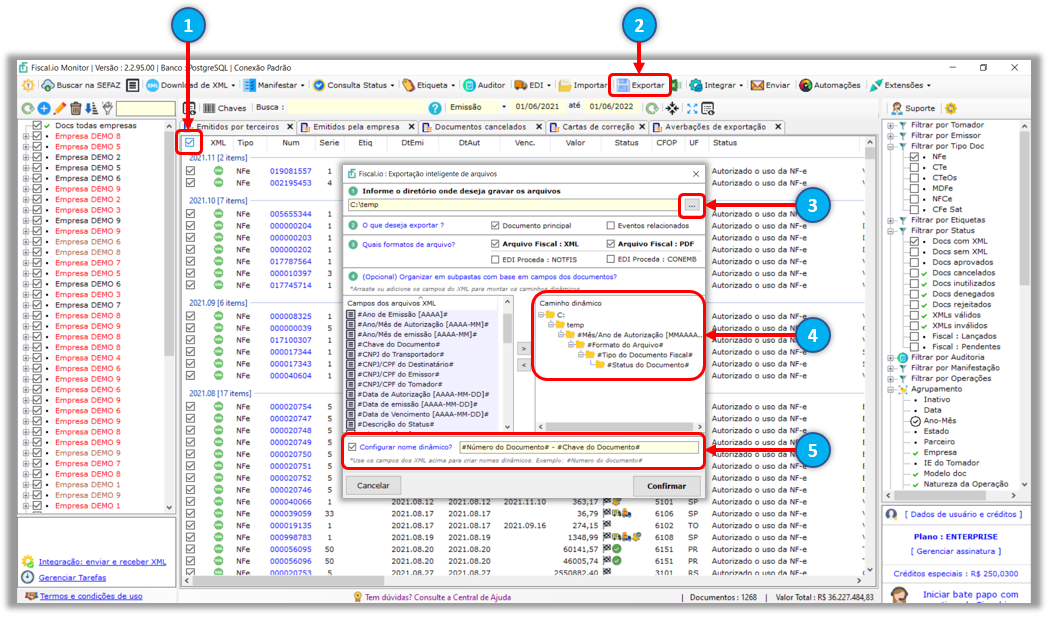Toggle NFe filter checkbox in right panel
1048x618 pixels.
[914, 156]
